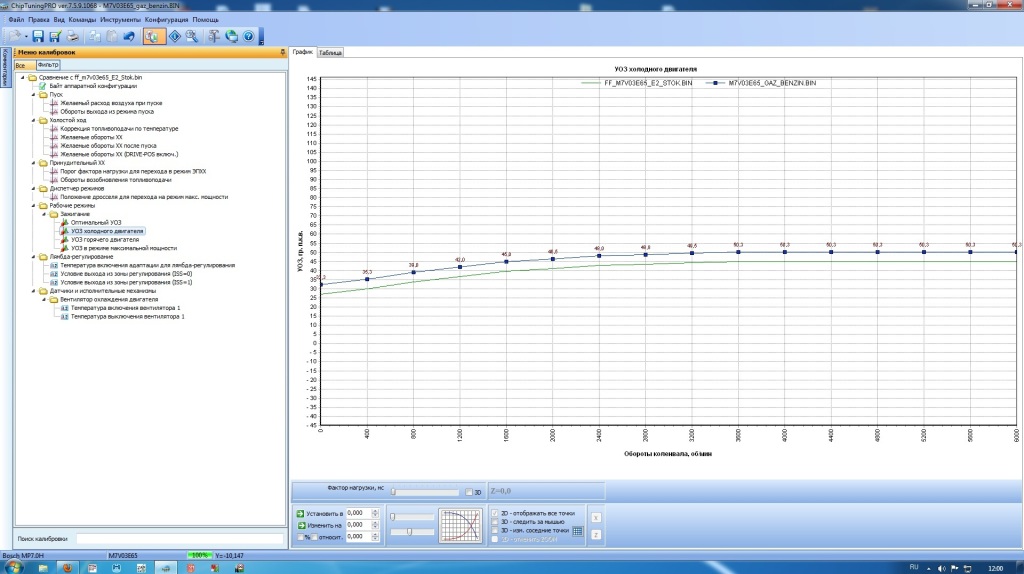Click the Все filter button
The height and width of the screenshot is (574, 1024).
point(24,65)
